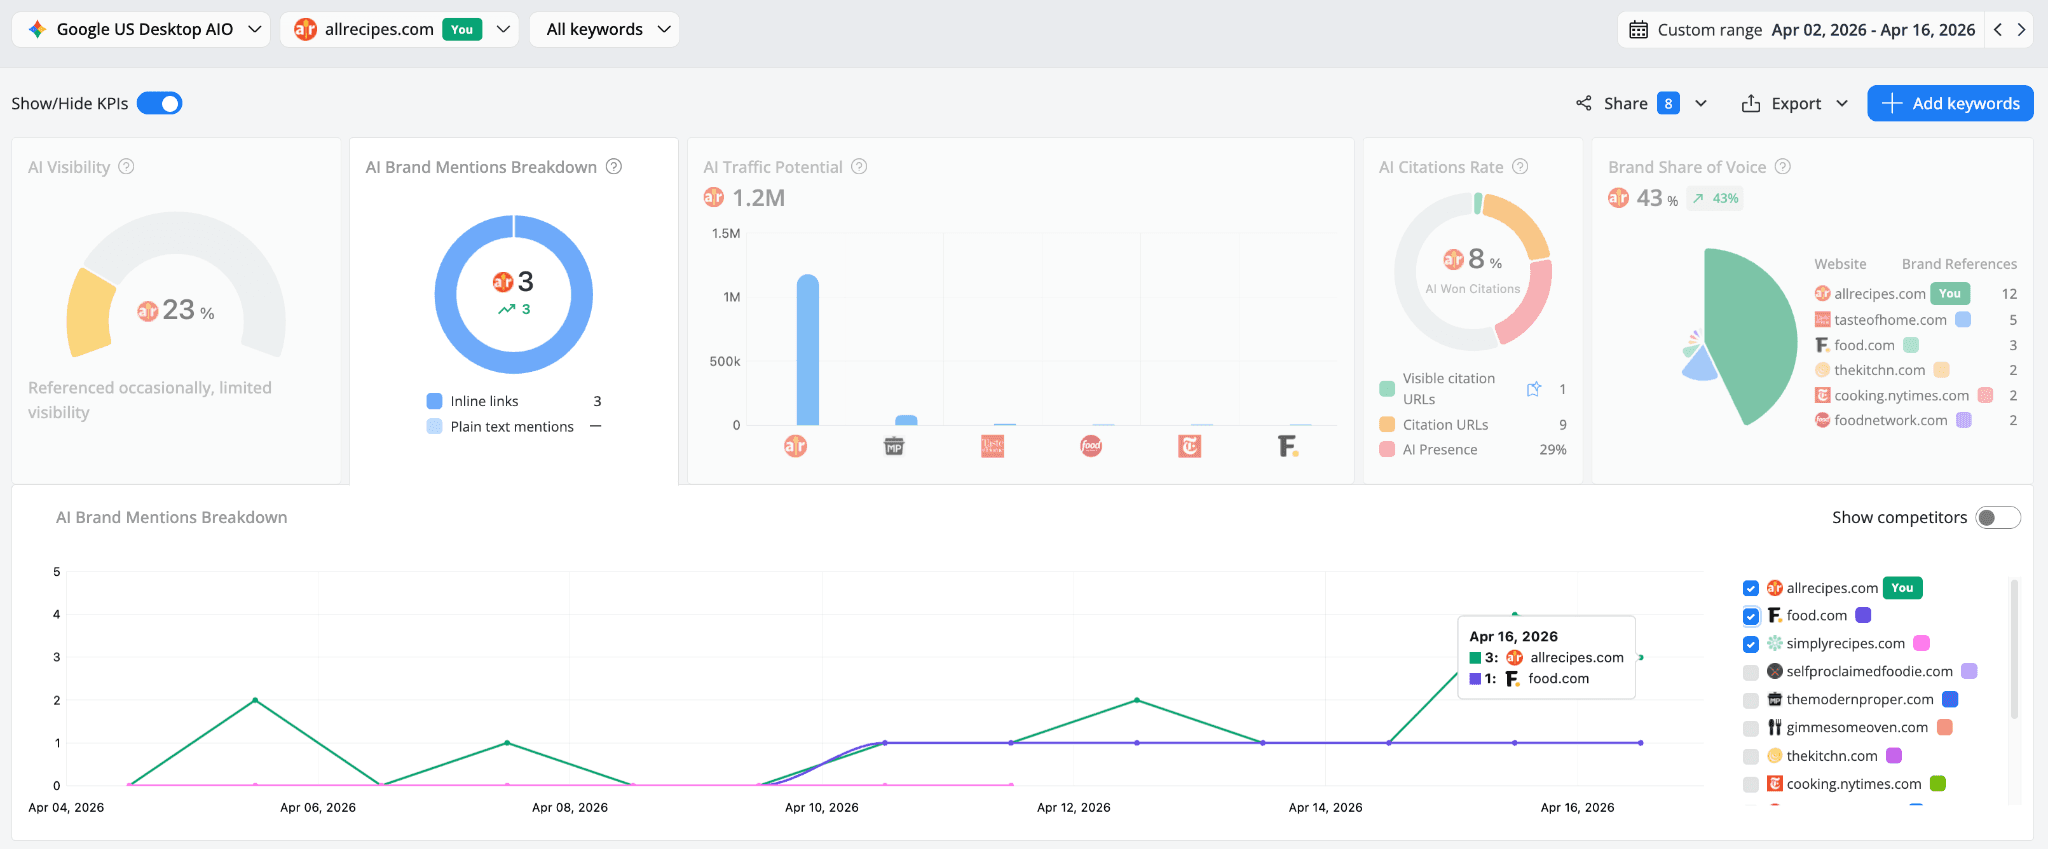Image resolution: width=2048 pixels, height=849 pixels.
Task: Toggle the Show/Hide KPIs switch
Action: [160, 104]
